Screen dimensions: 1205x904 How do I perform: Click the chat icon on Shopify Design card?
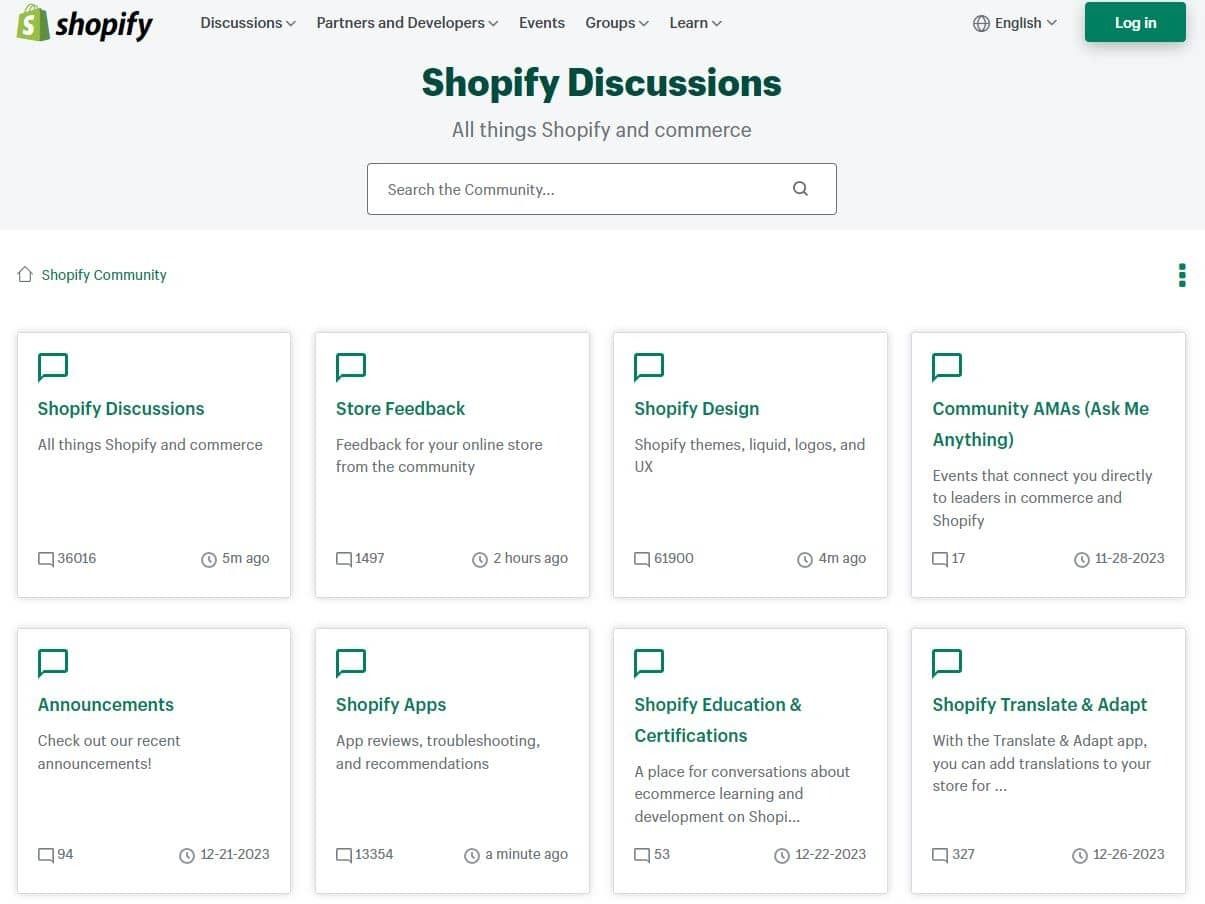point(649,367)
